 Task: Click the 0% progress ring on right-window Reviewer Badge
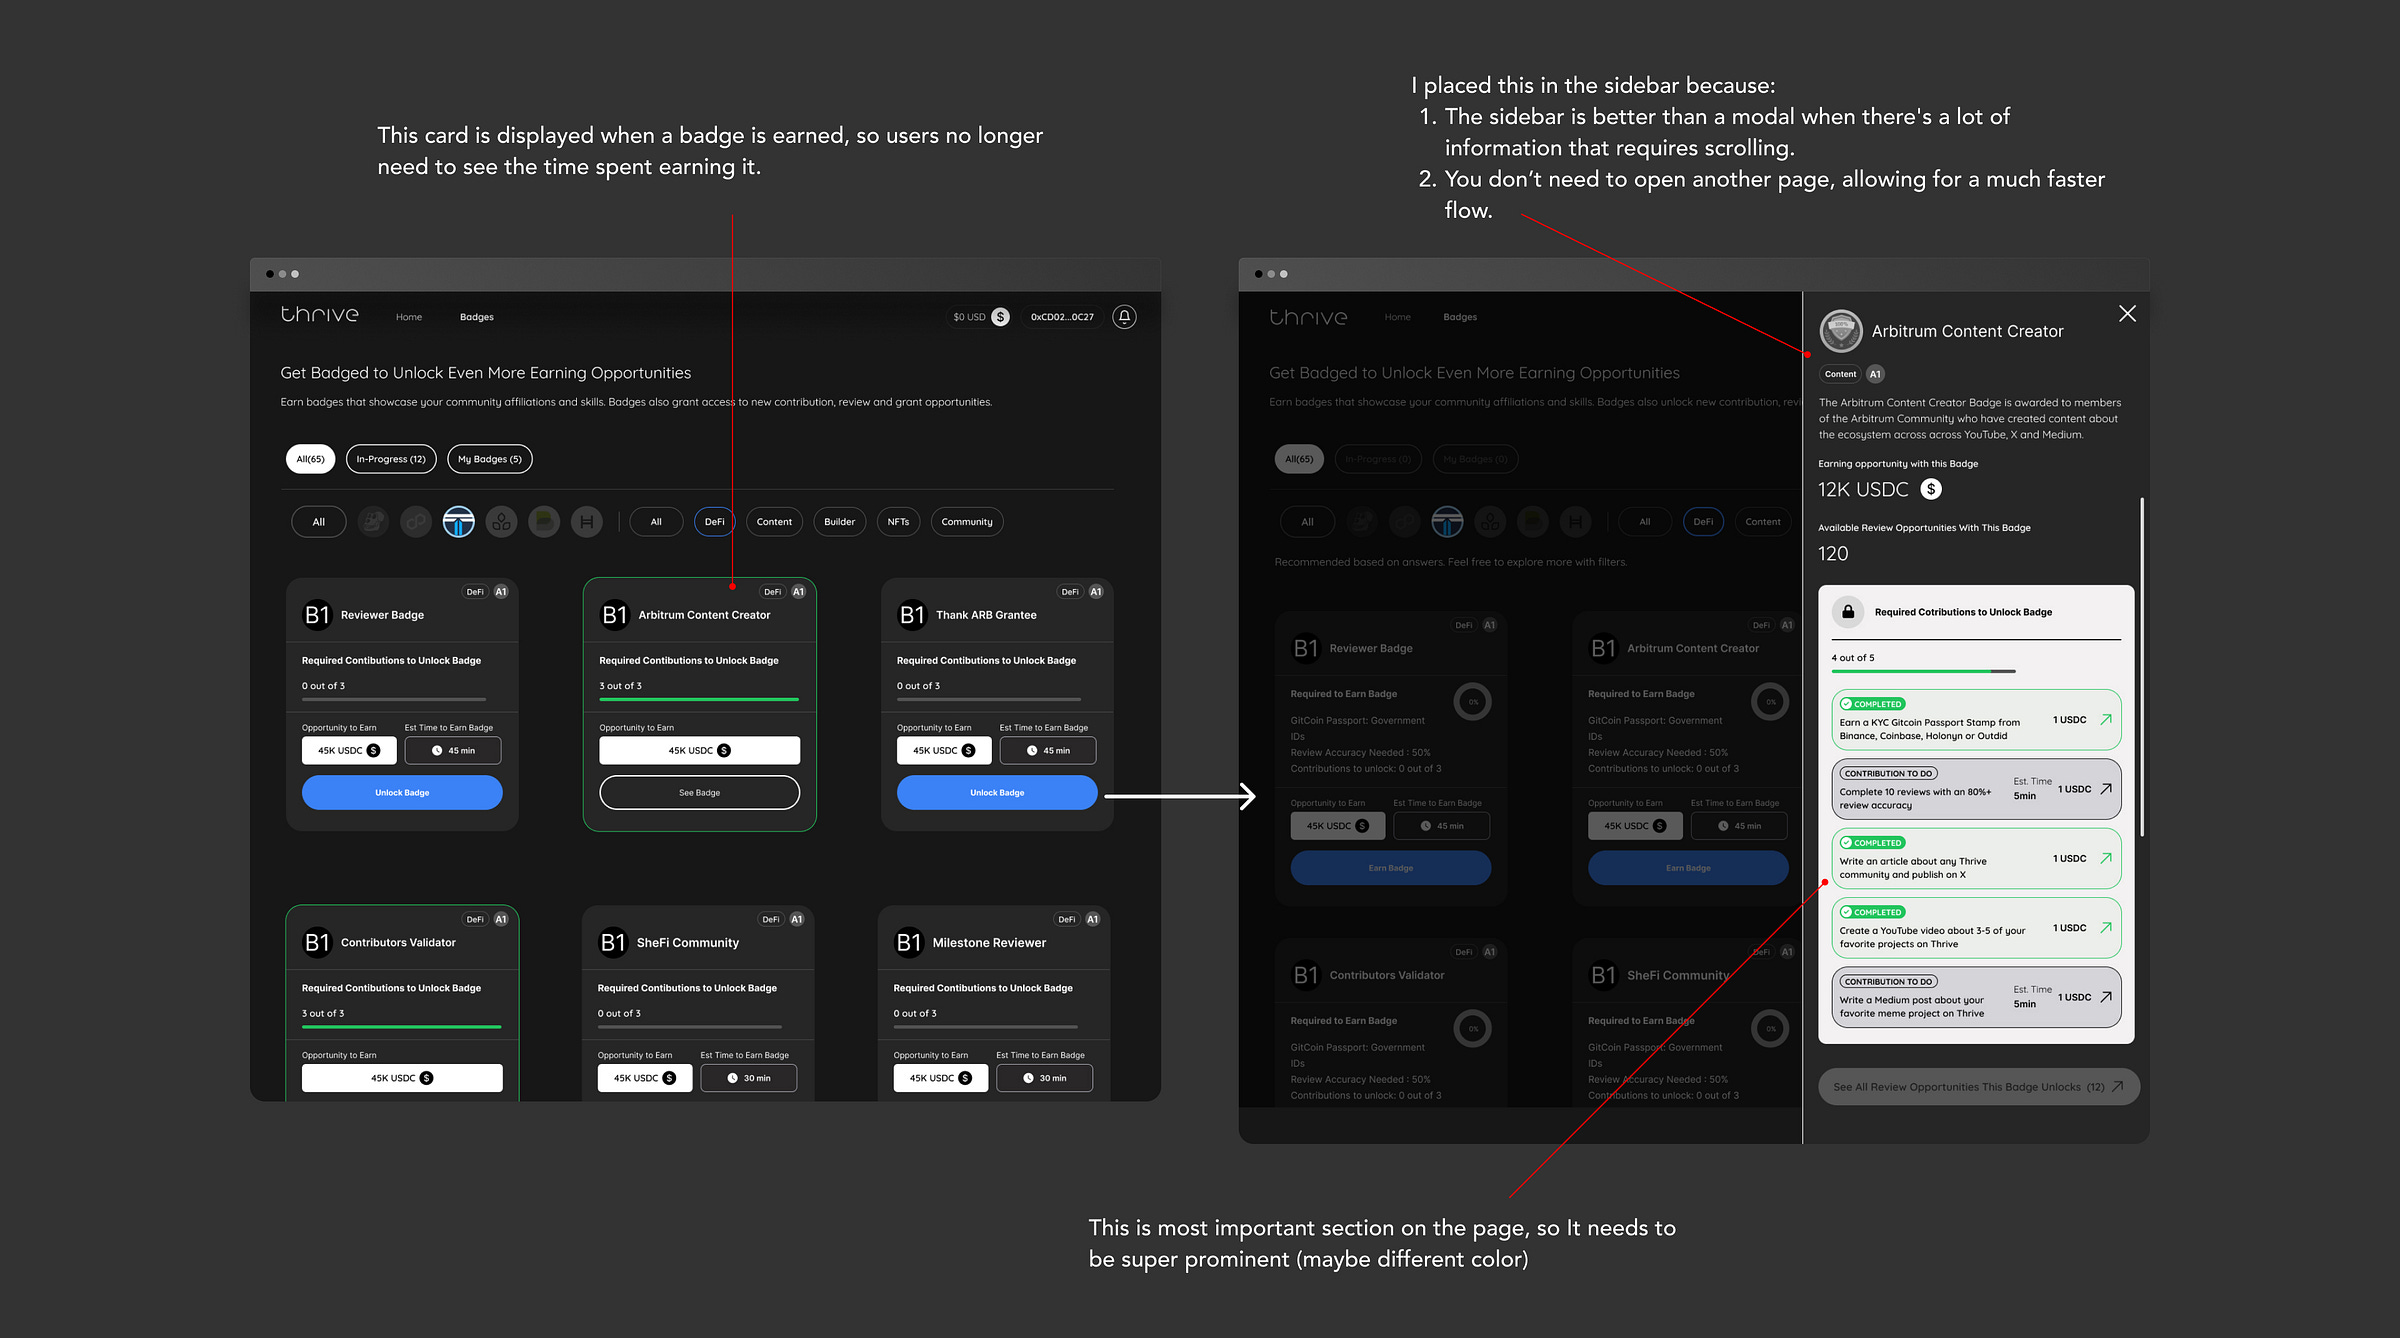pyautogui.click(x=1473, y=702)
